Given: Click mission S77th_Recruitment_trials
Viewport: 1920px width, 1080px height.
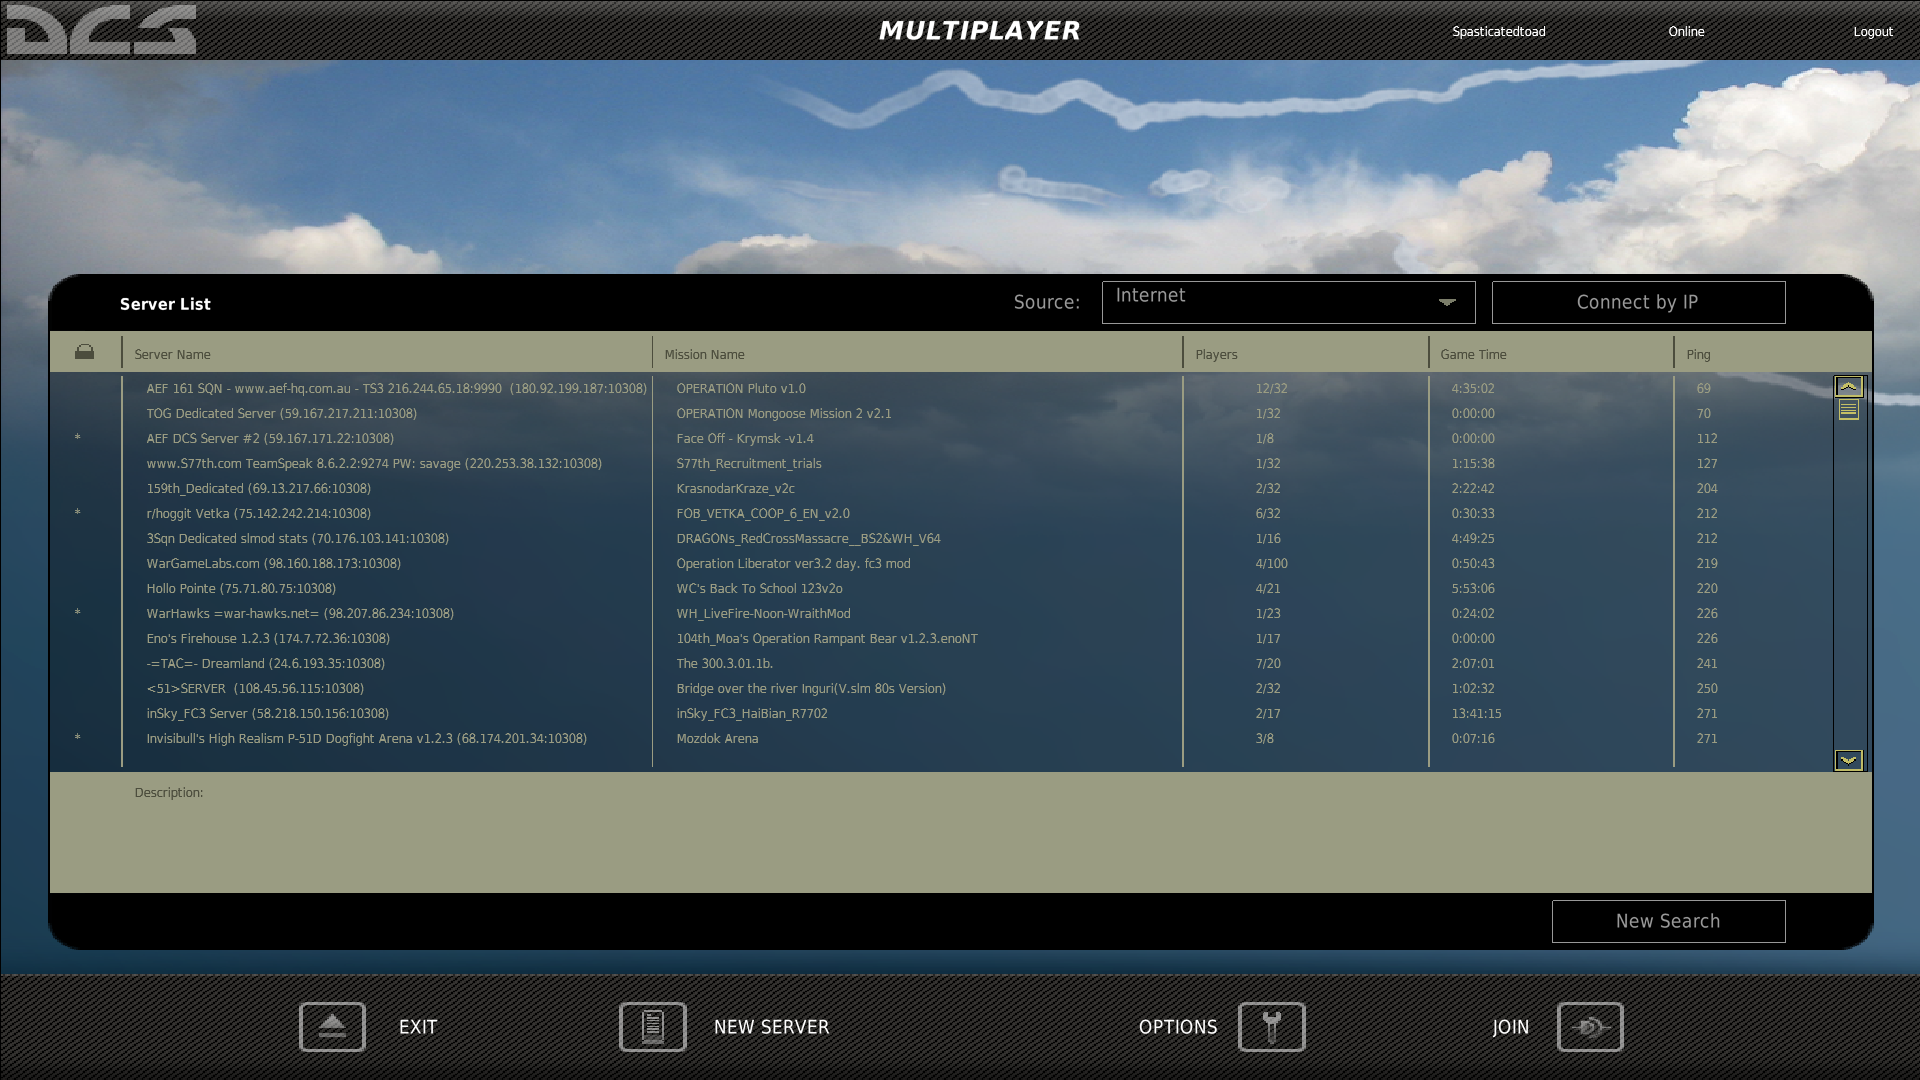Looking at the screenshot, I should point(748,463).
